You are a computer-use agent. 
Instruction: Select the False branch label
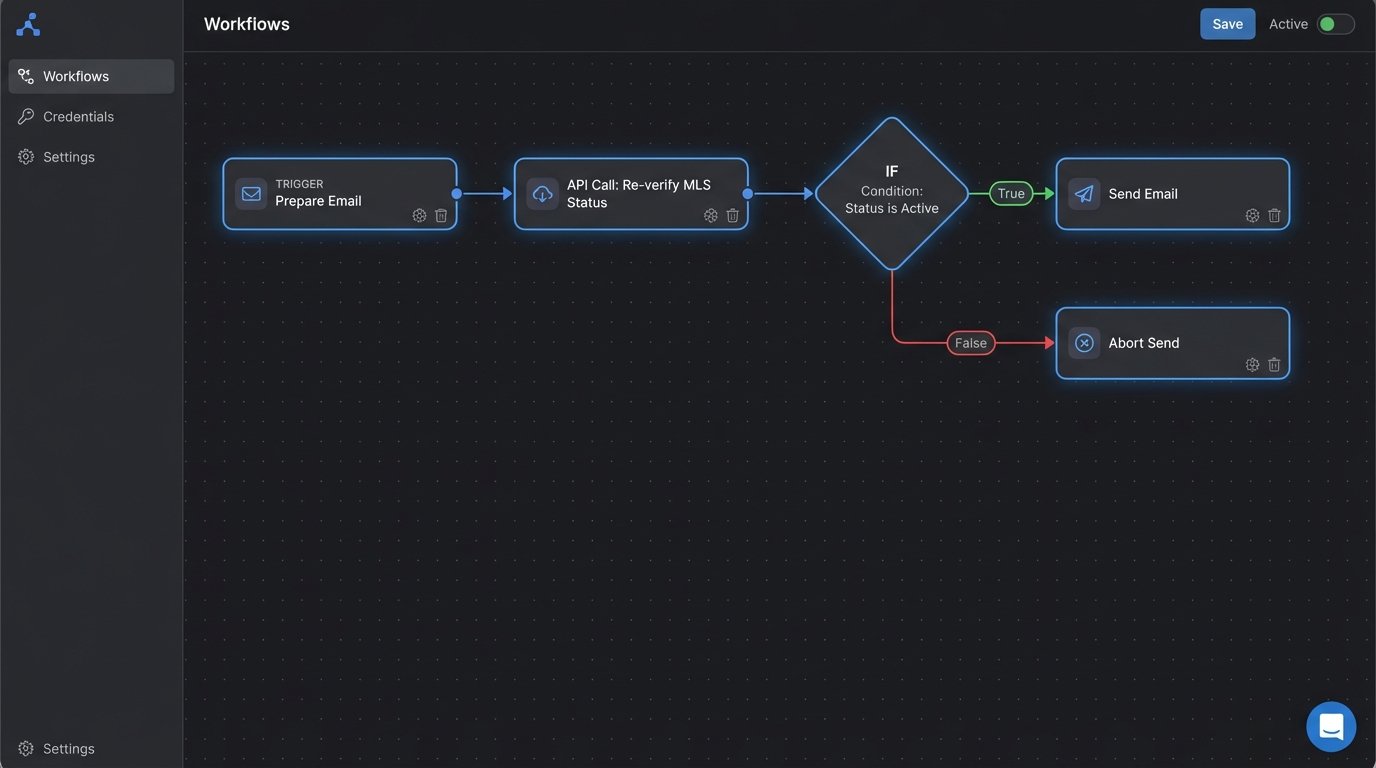coord(970,343)
